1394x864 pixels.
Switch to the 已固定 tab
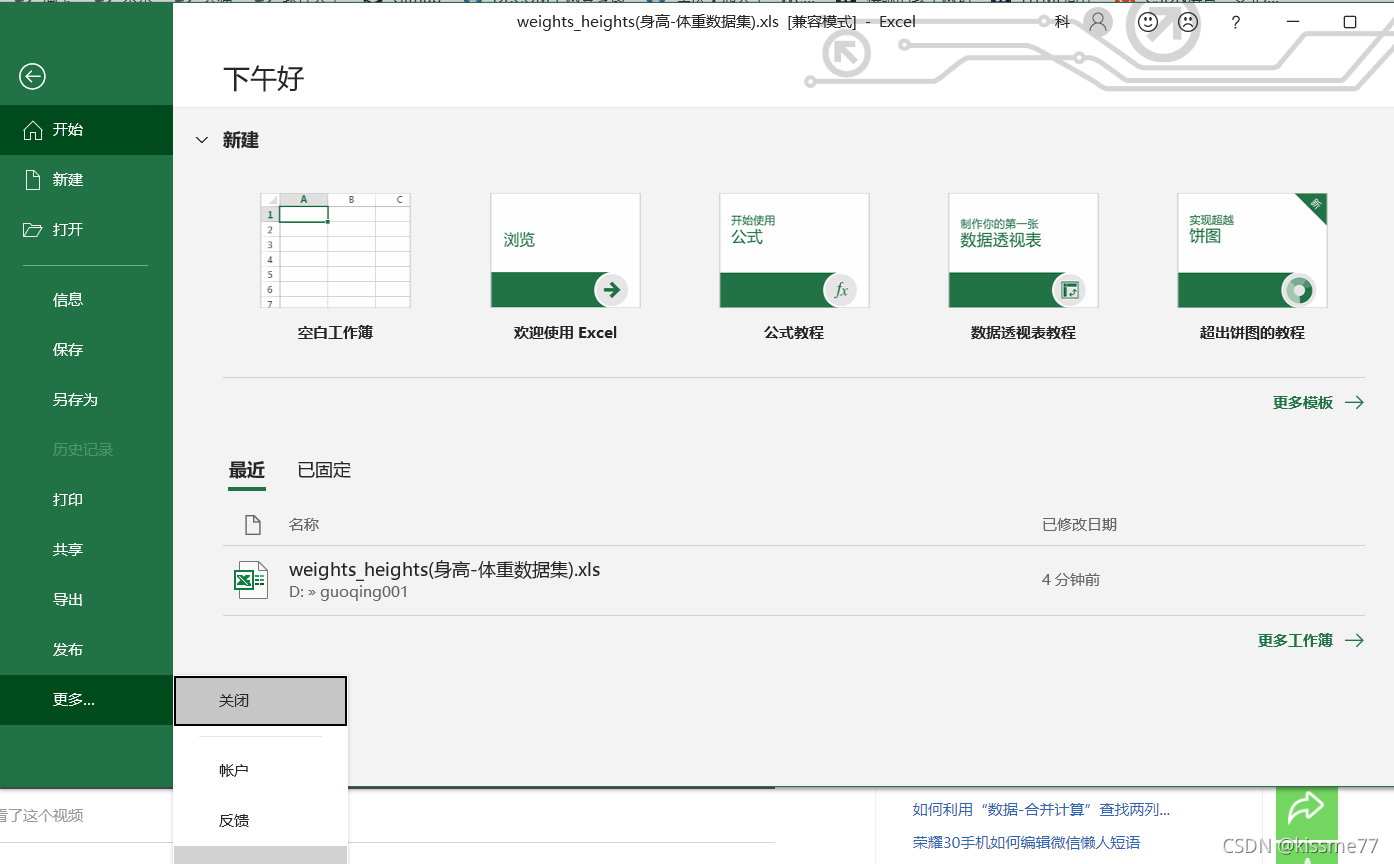[323, 470]
